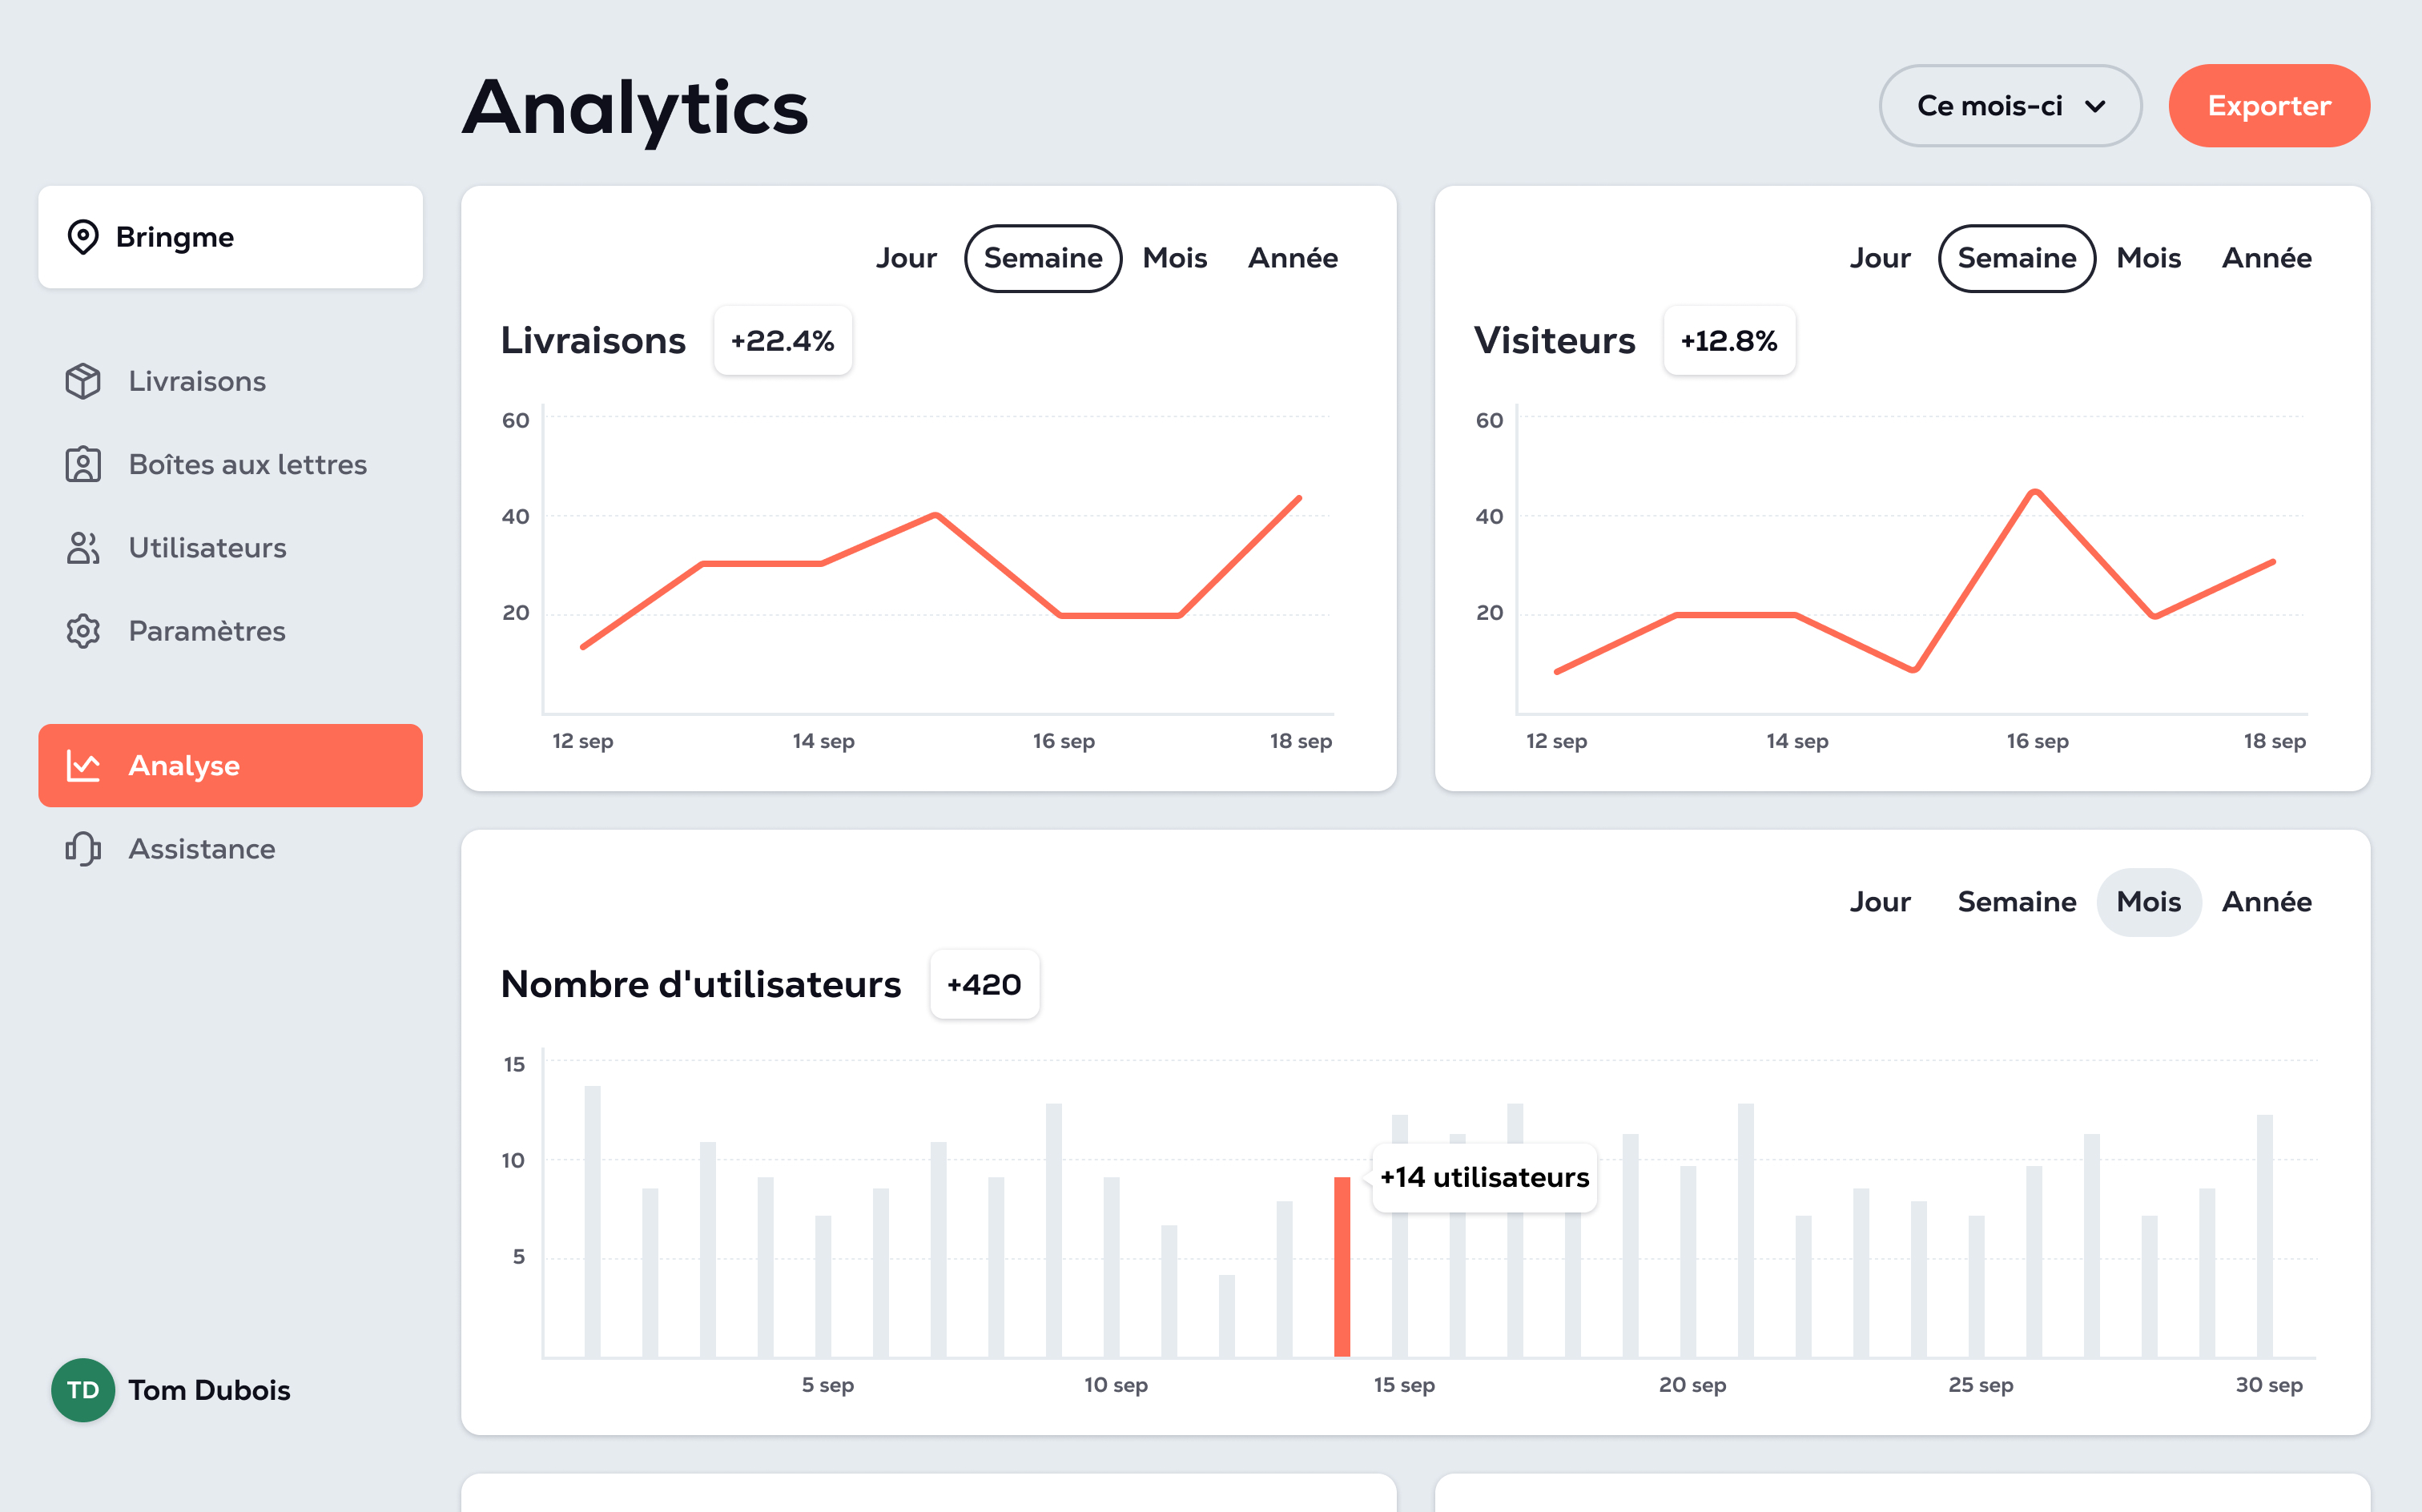Select Mois on Nombre d'utilisateurs chart

[x=2149, y=902]
